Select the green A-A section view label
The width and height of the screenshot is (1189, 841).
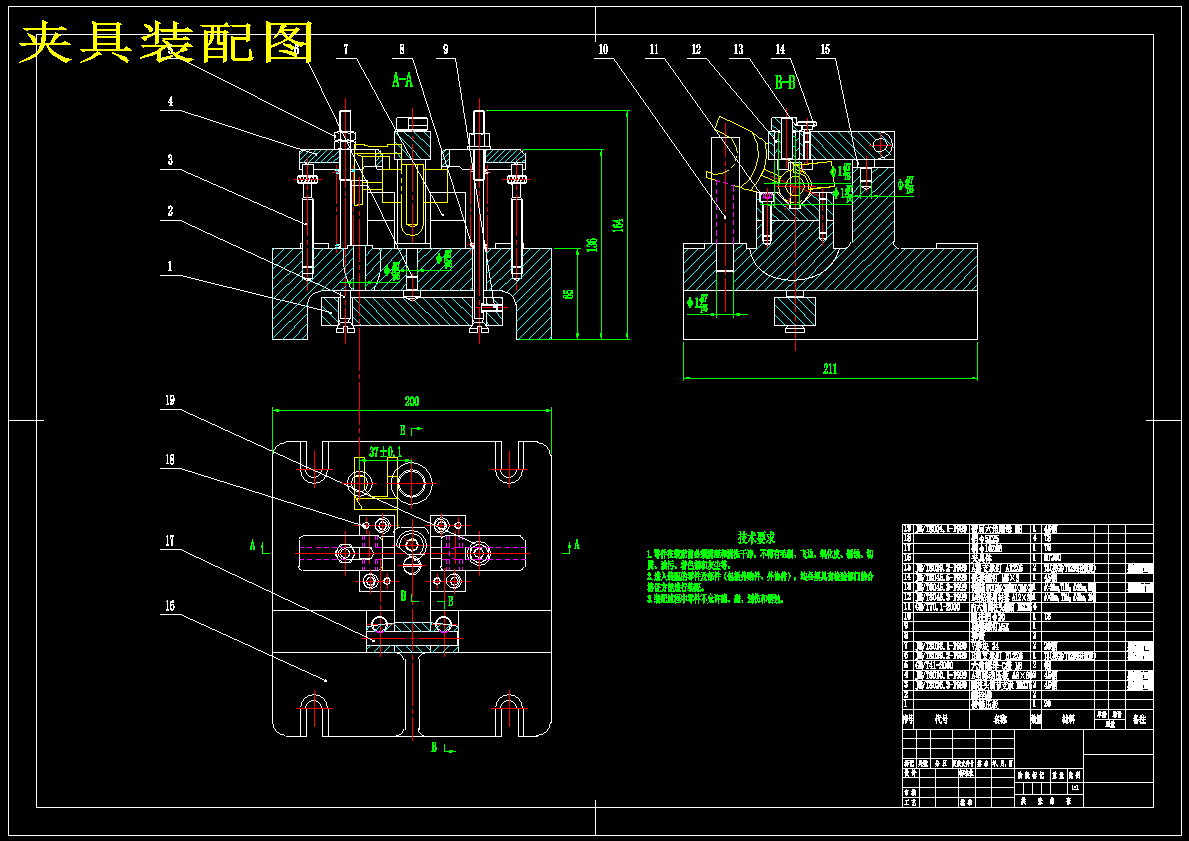[402, 80]
